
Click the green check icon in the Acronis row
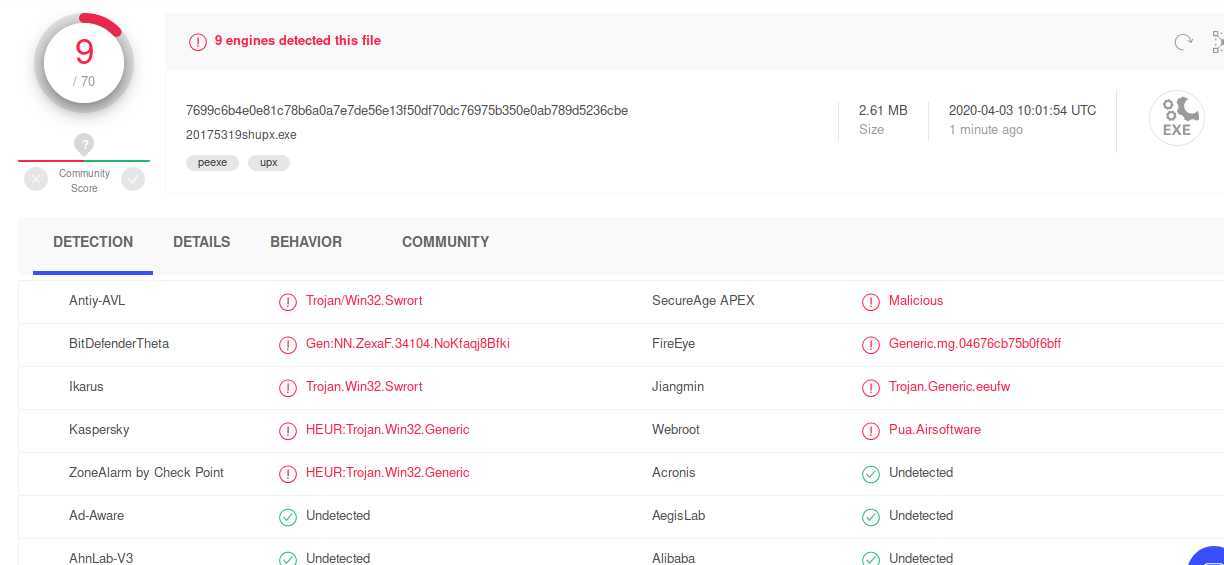(871, 473)
